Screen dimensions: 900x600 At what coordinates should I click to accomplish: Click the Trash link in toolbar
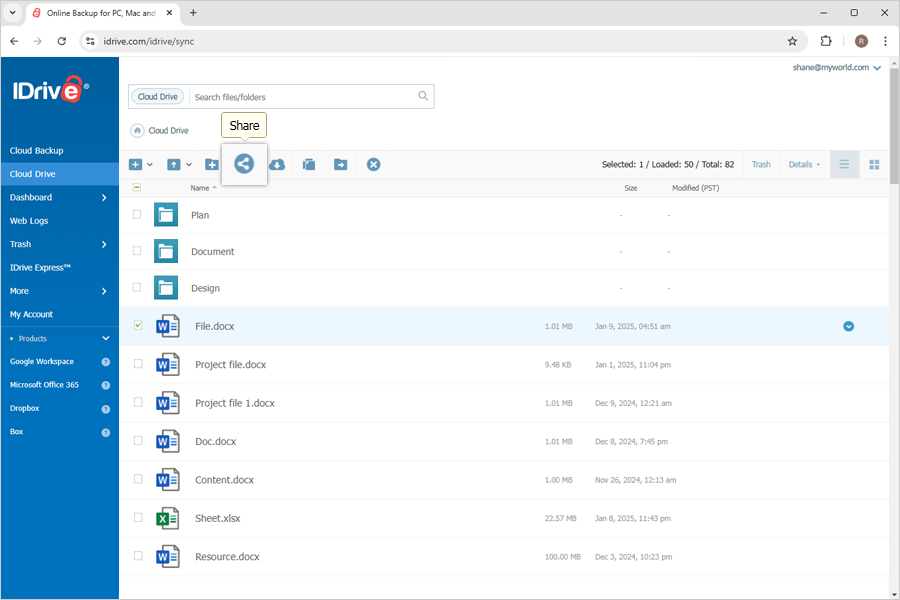coord(761,165)
